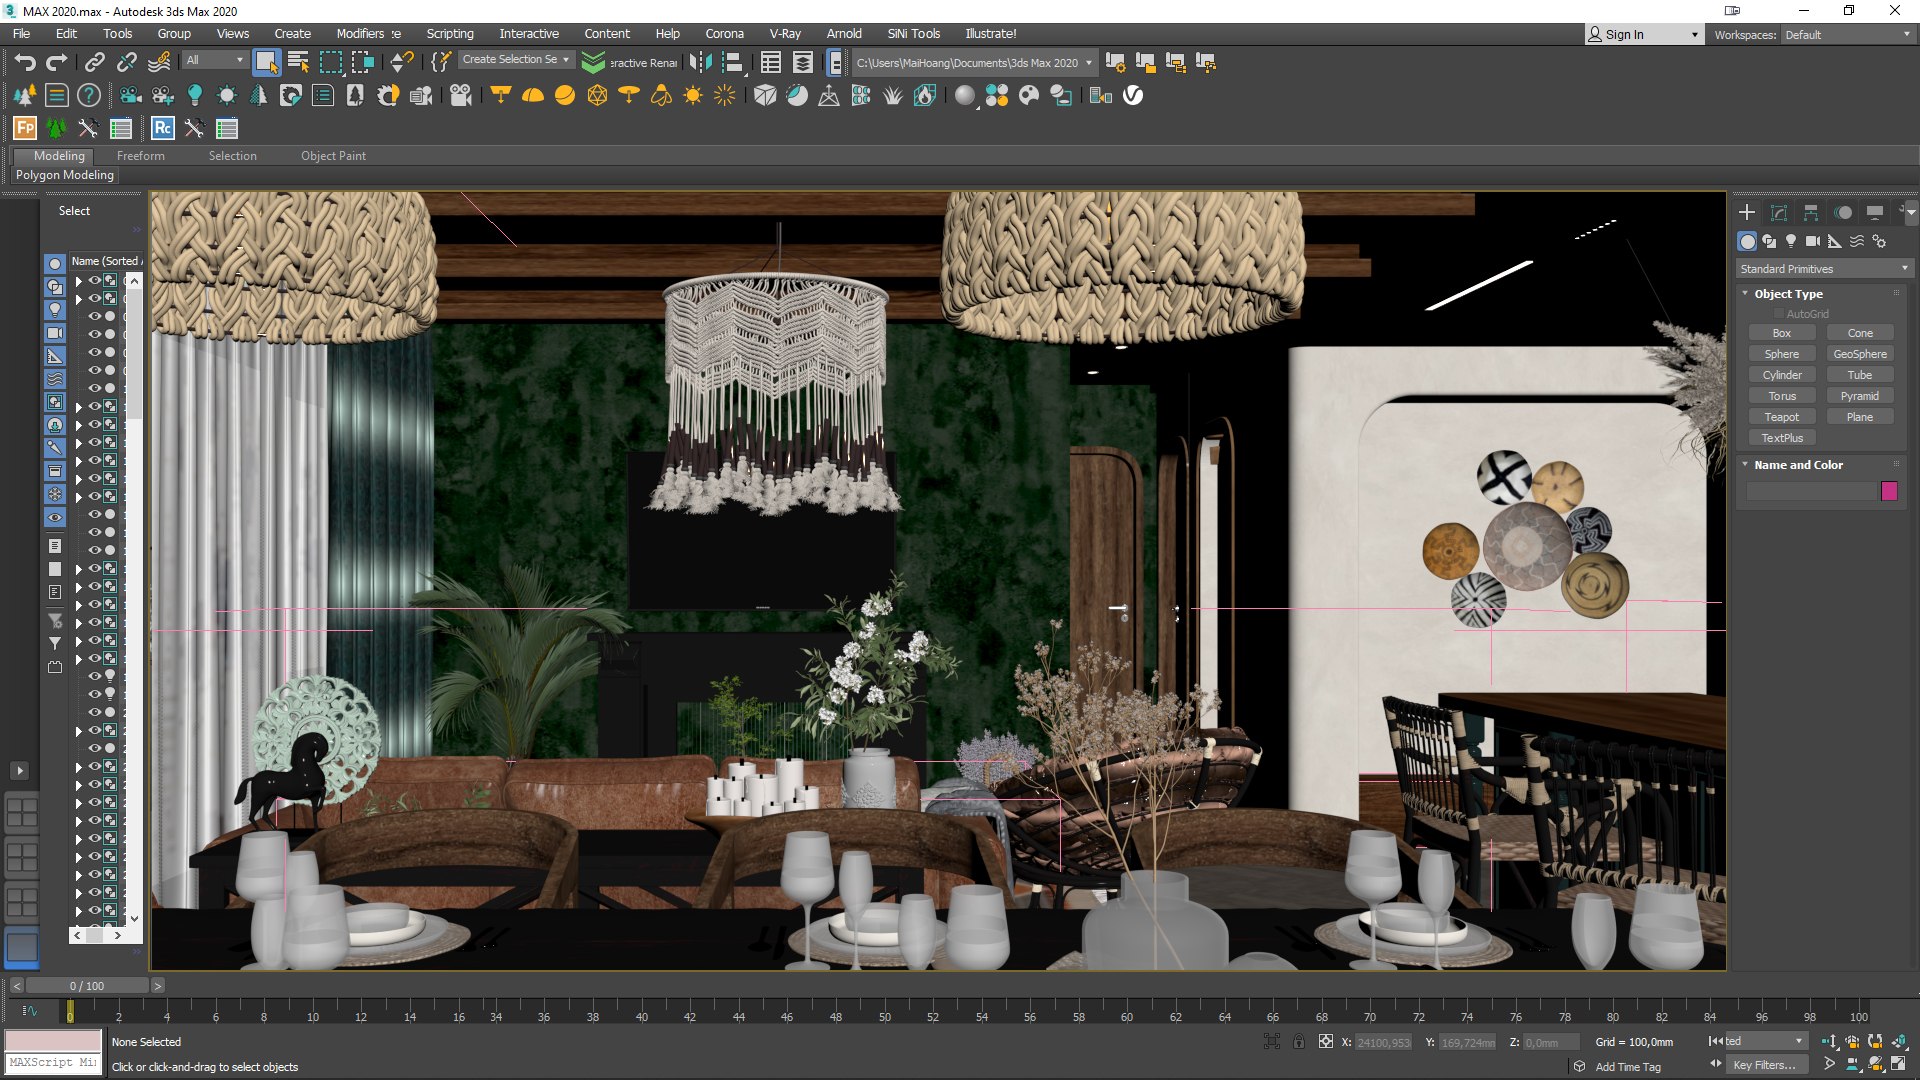
Task: Click the Selection Lock padlock icon
Action: tap(1298, 1042)
